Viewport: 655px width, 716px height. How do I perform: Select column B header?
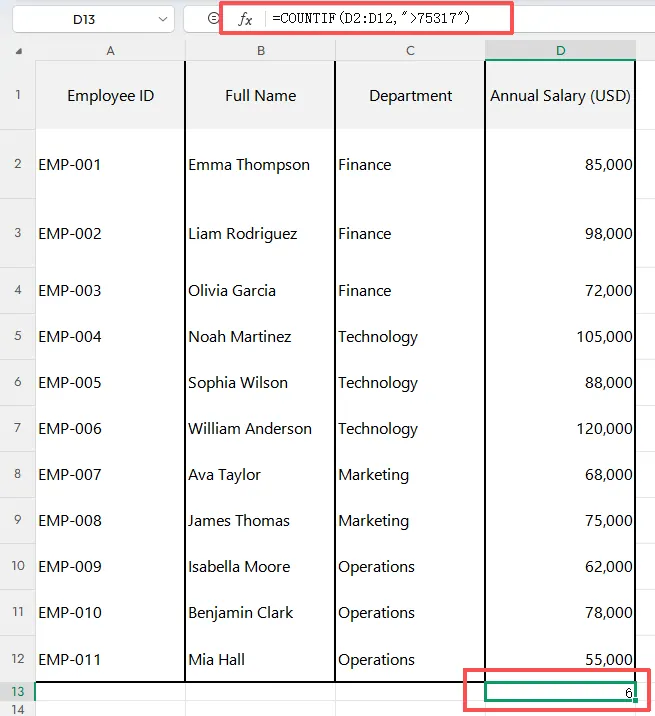click(x=260, y=50)
